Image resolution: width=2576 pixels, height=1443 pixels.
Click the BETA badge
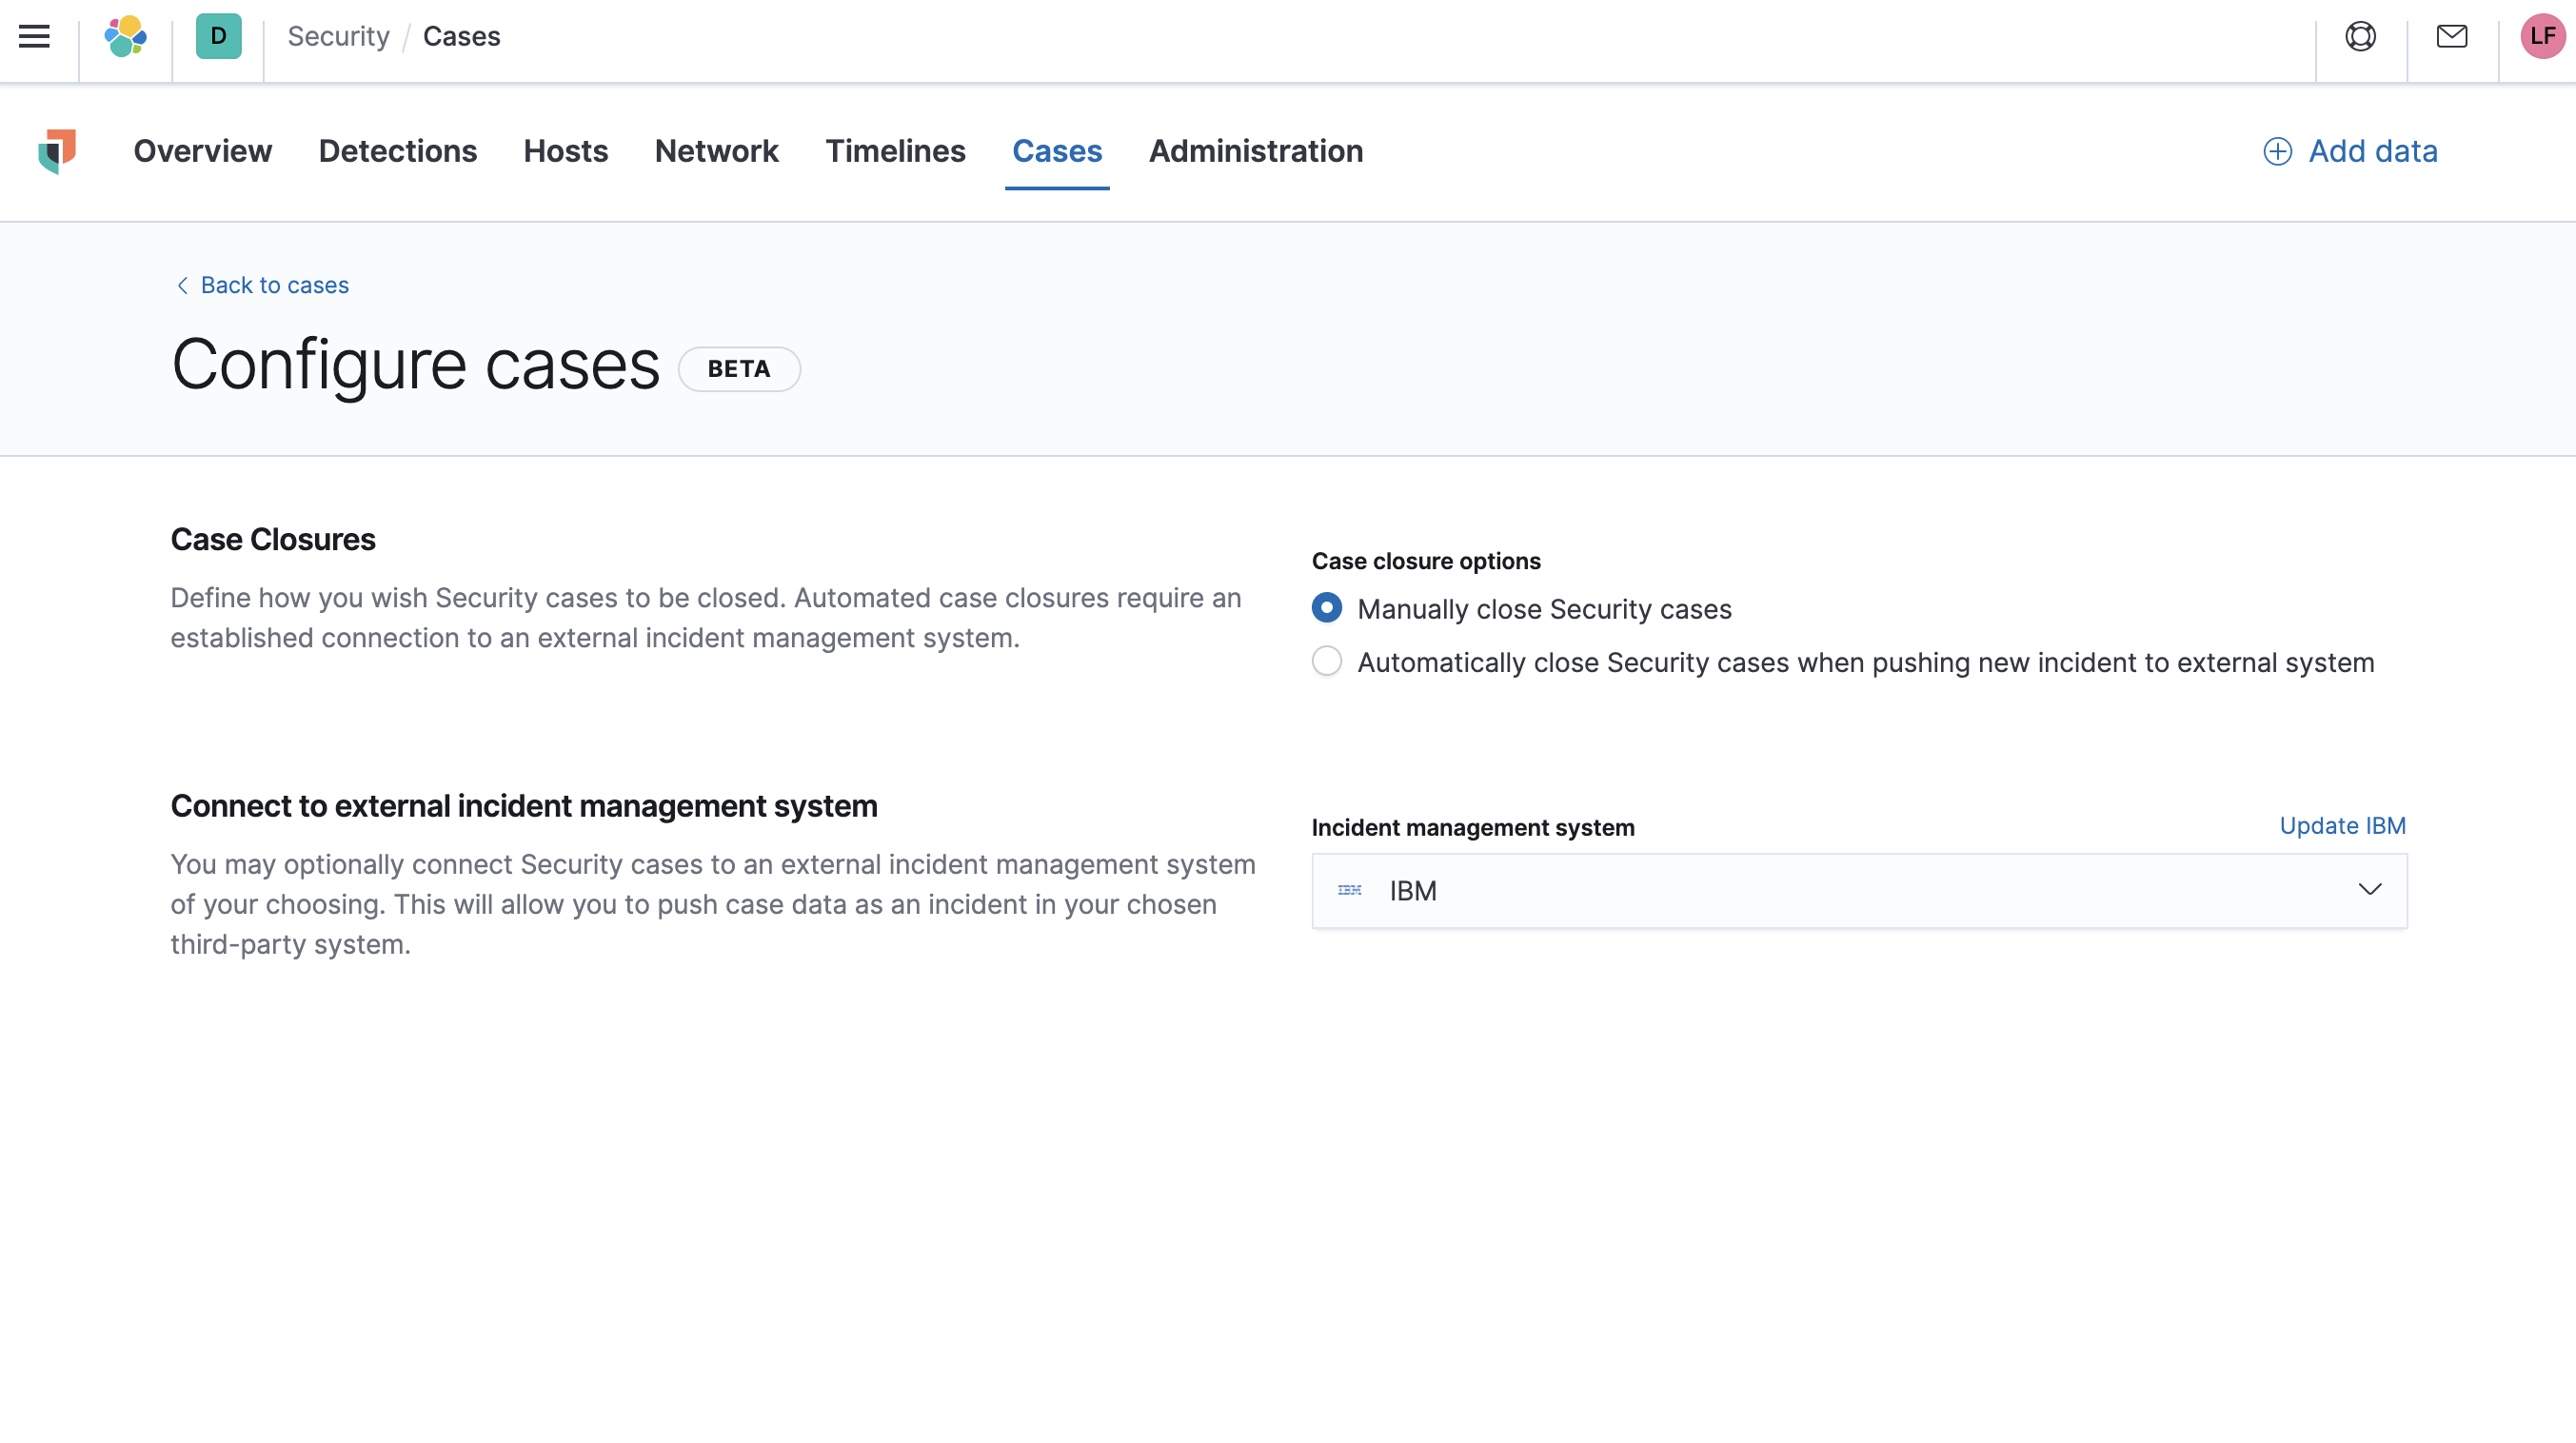[x=739, y=368]
